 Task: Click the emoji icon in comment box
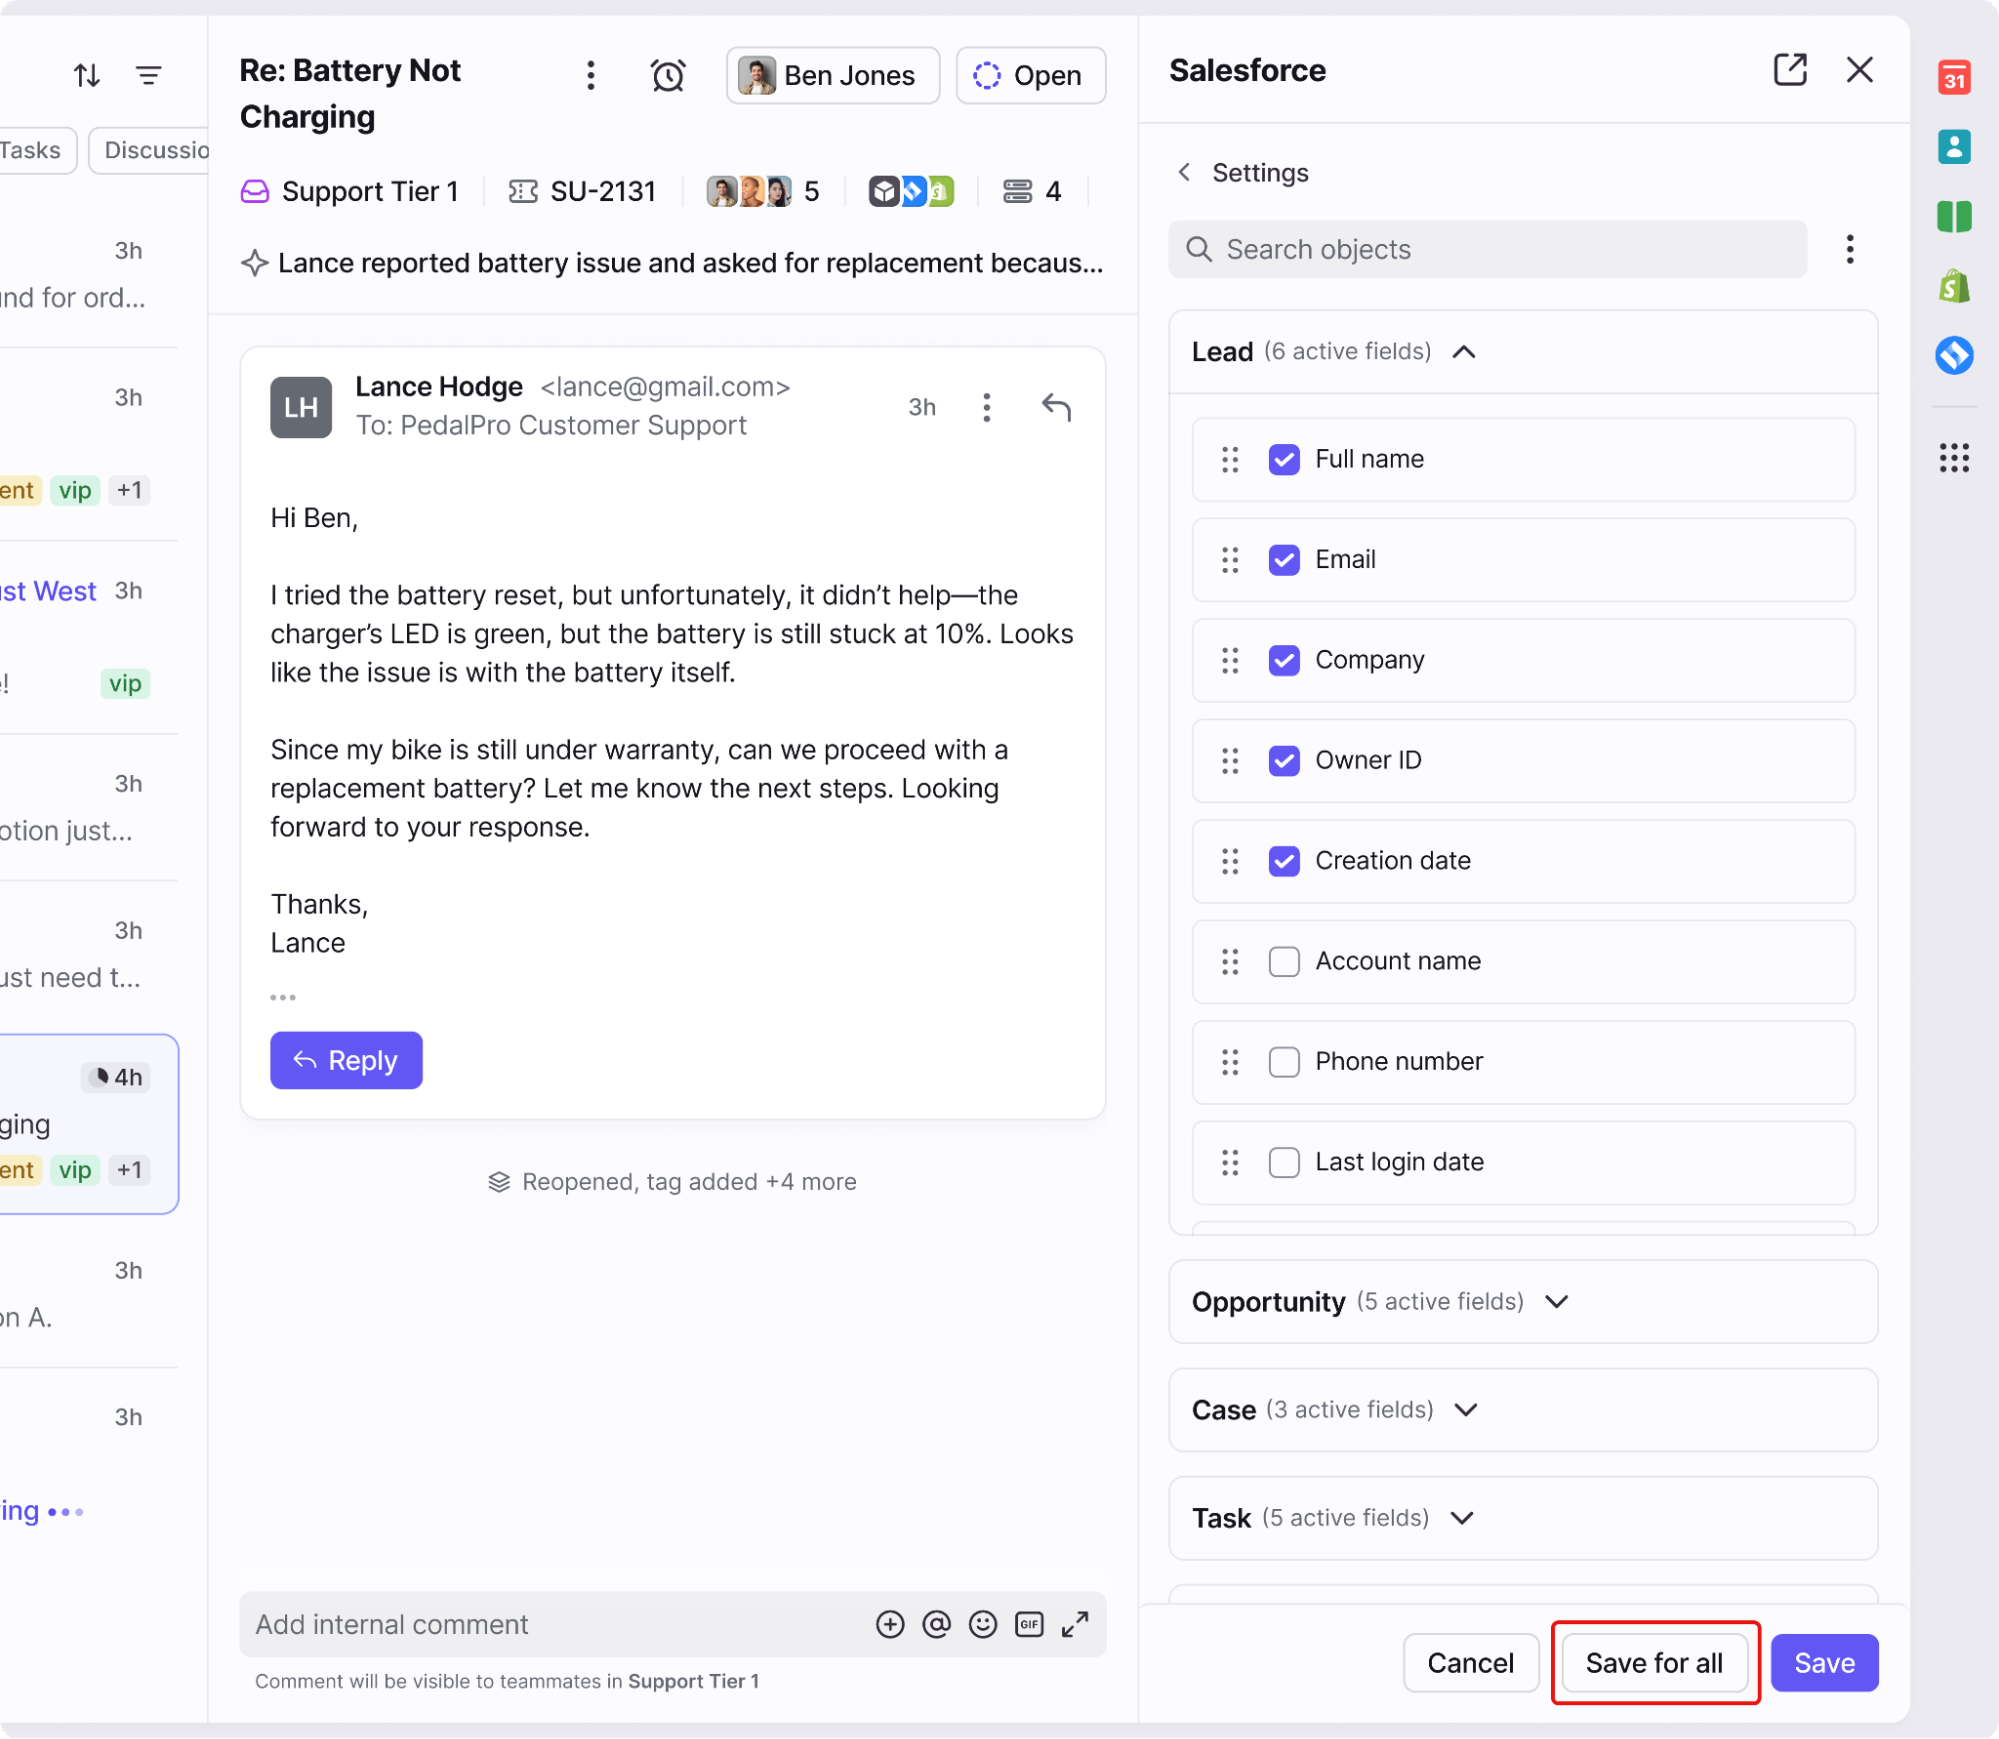coord(982,1624)
